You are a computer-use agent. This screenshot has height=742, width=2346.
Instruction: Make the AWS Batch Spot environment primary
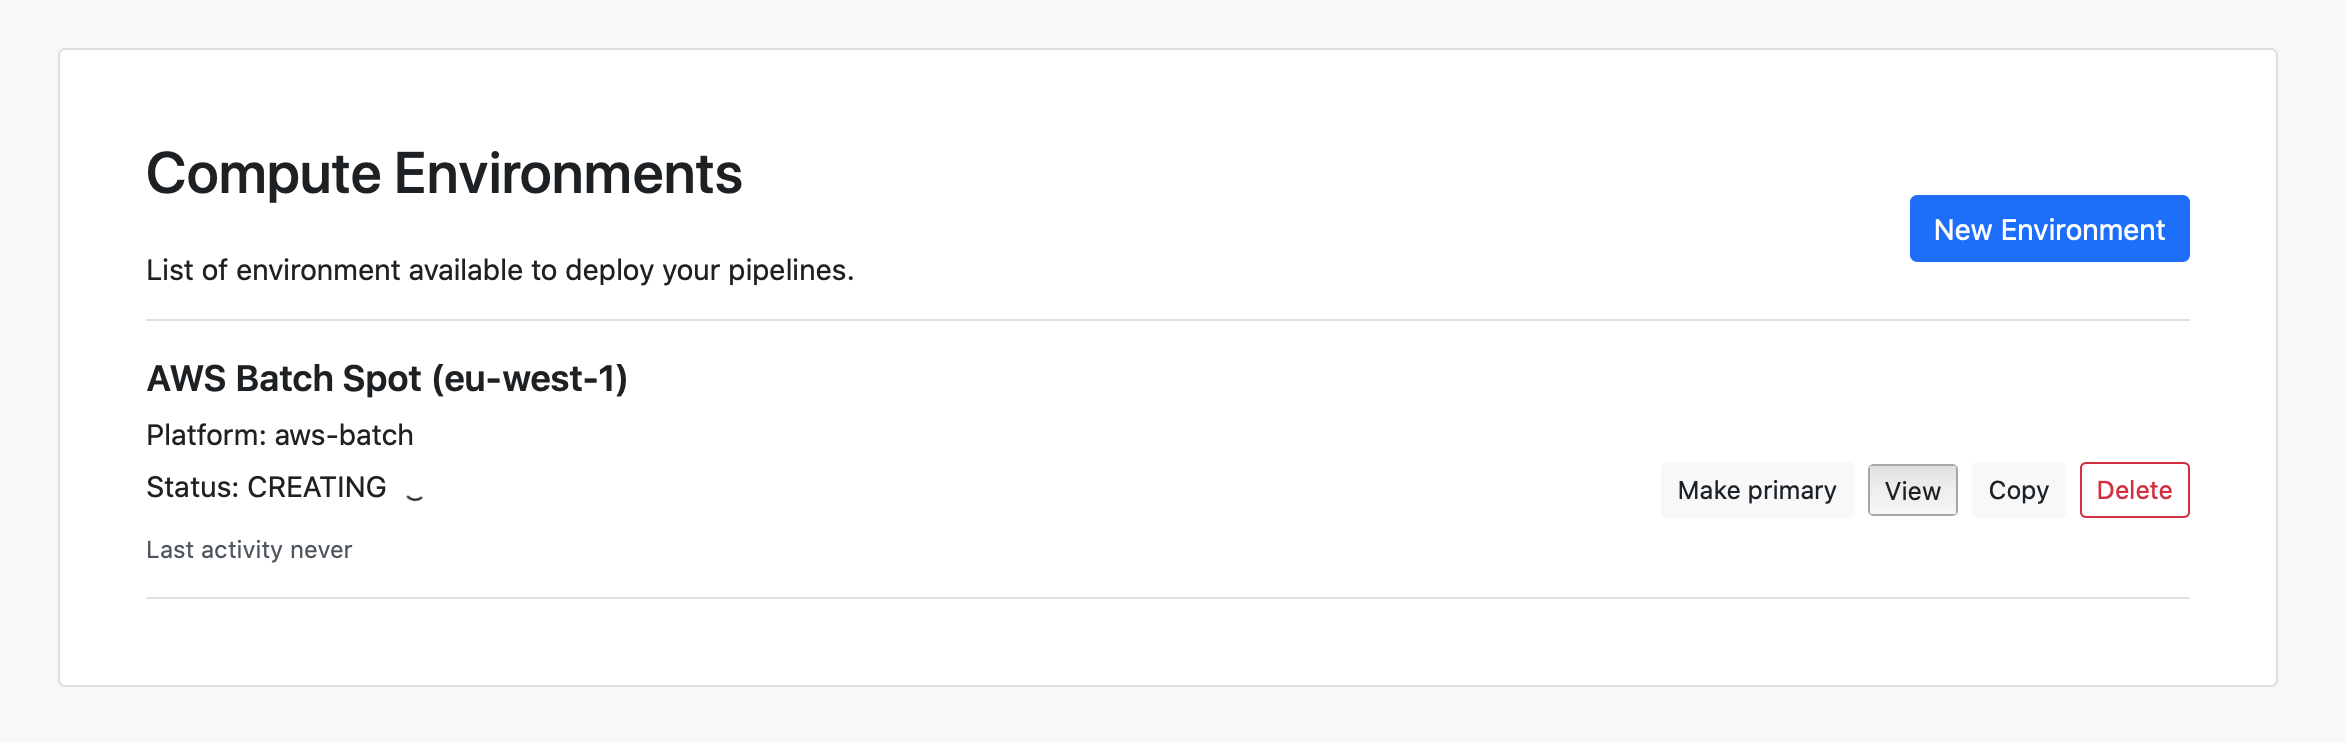[1757, 490]
